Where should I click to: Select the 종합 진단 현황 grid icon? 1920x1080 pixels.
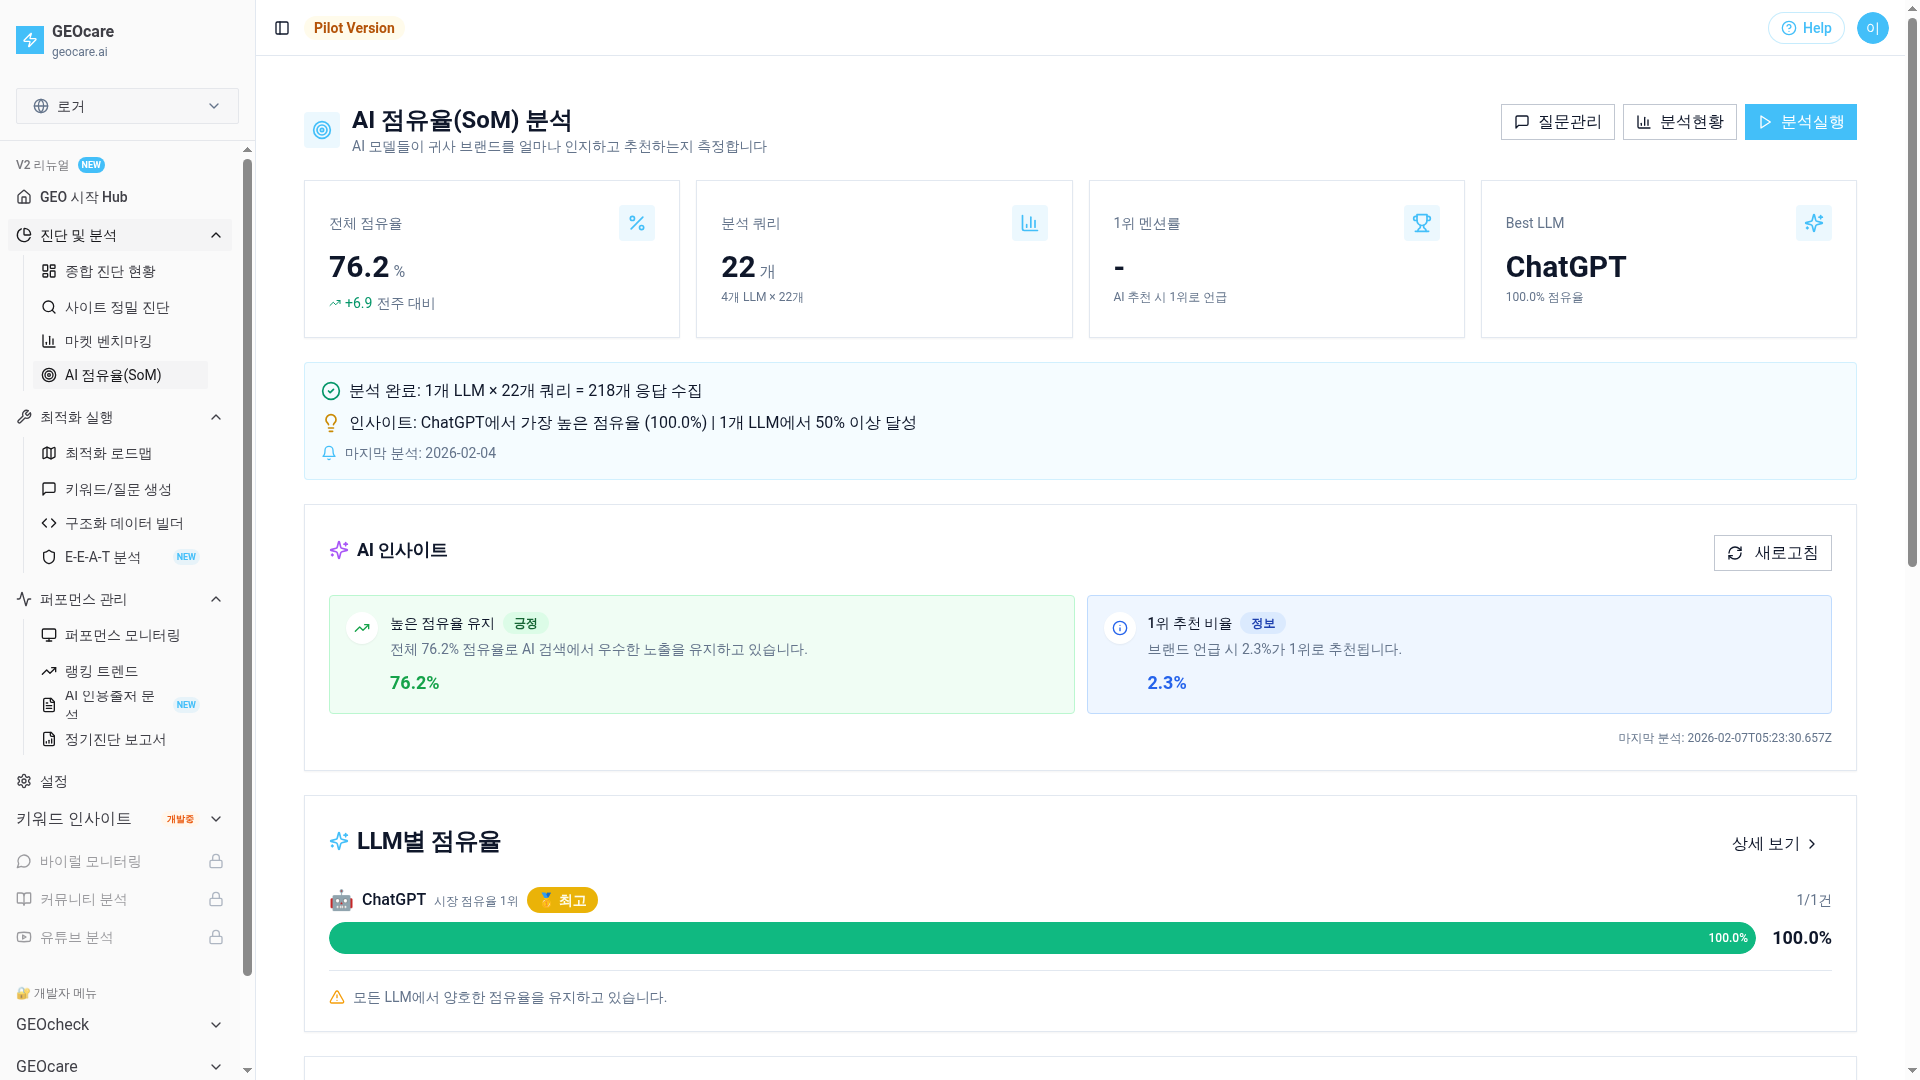(48, 271)
